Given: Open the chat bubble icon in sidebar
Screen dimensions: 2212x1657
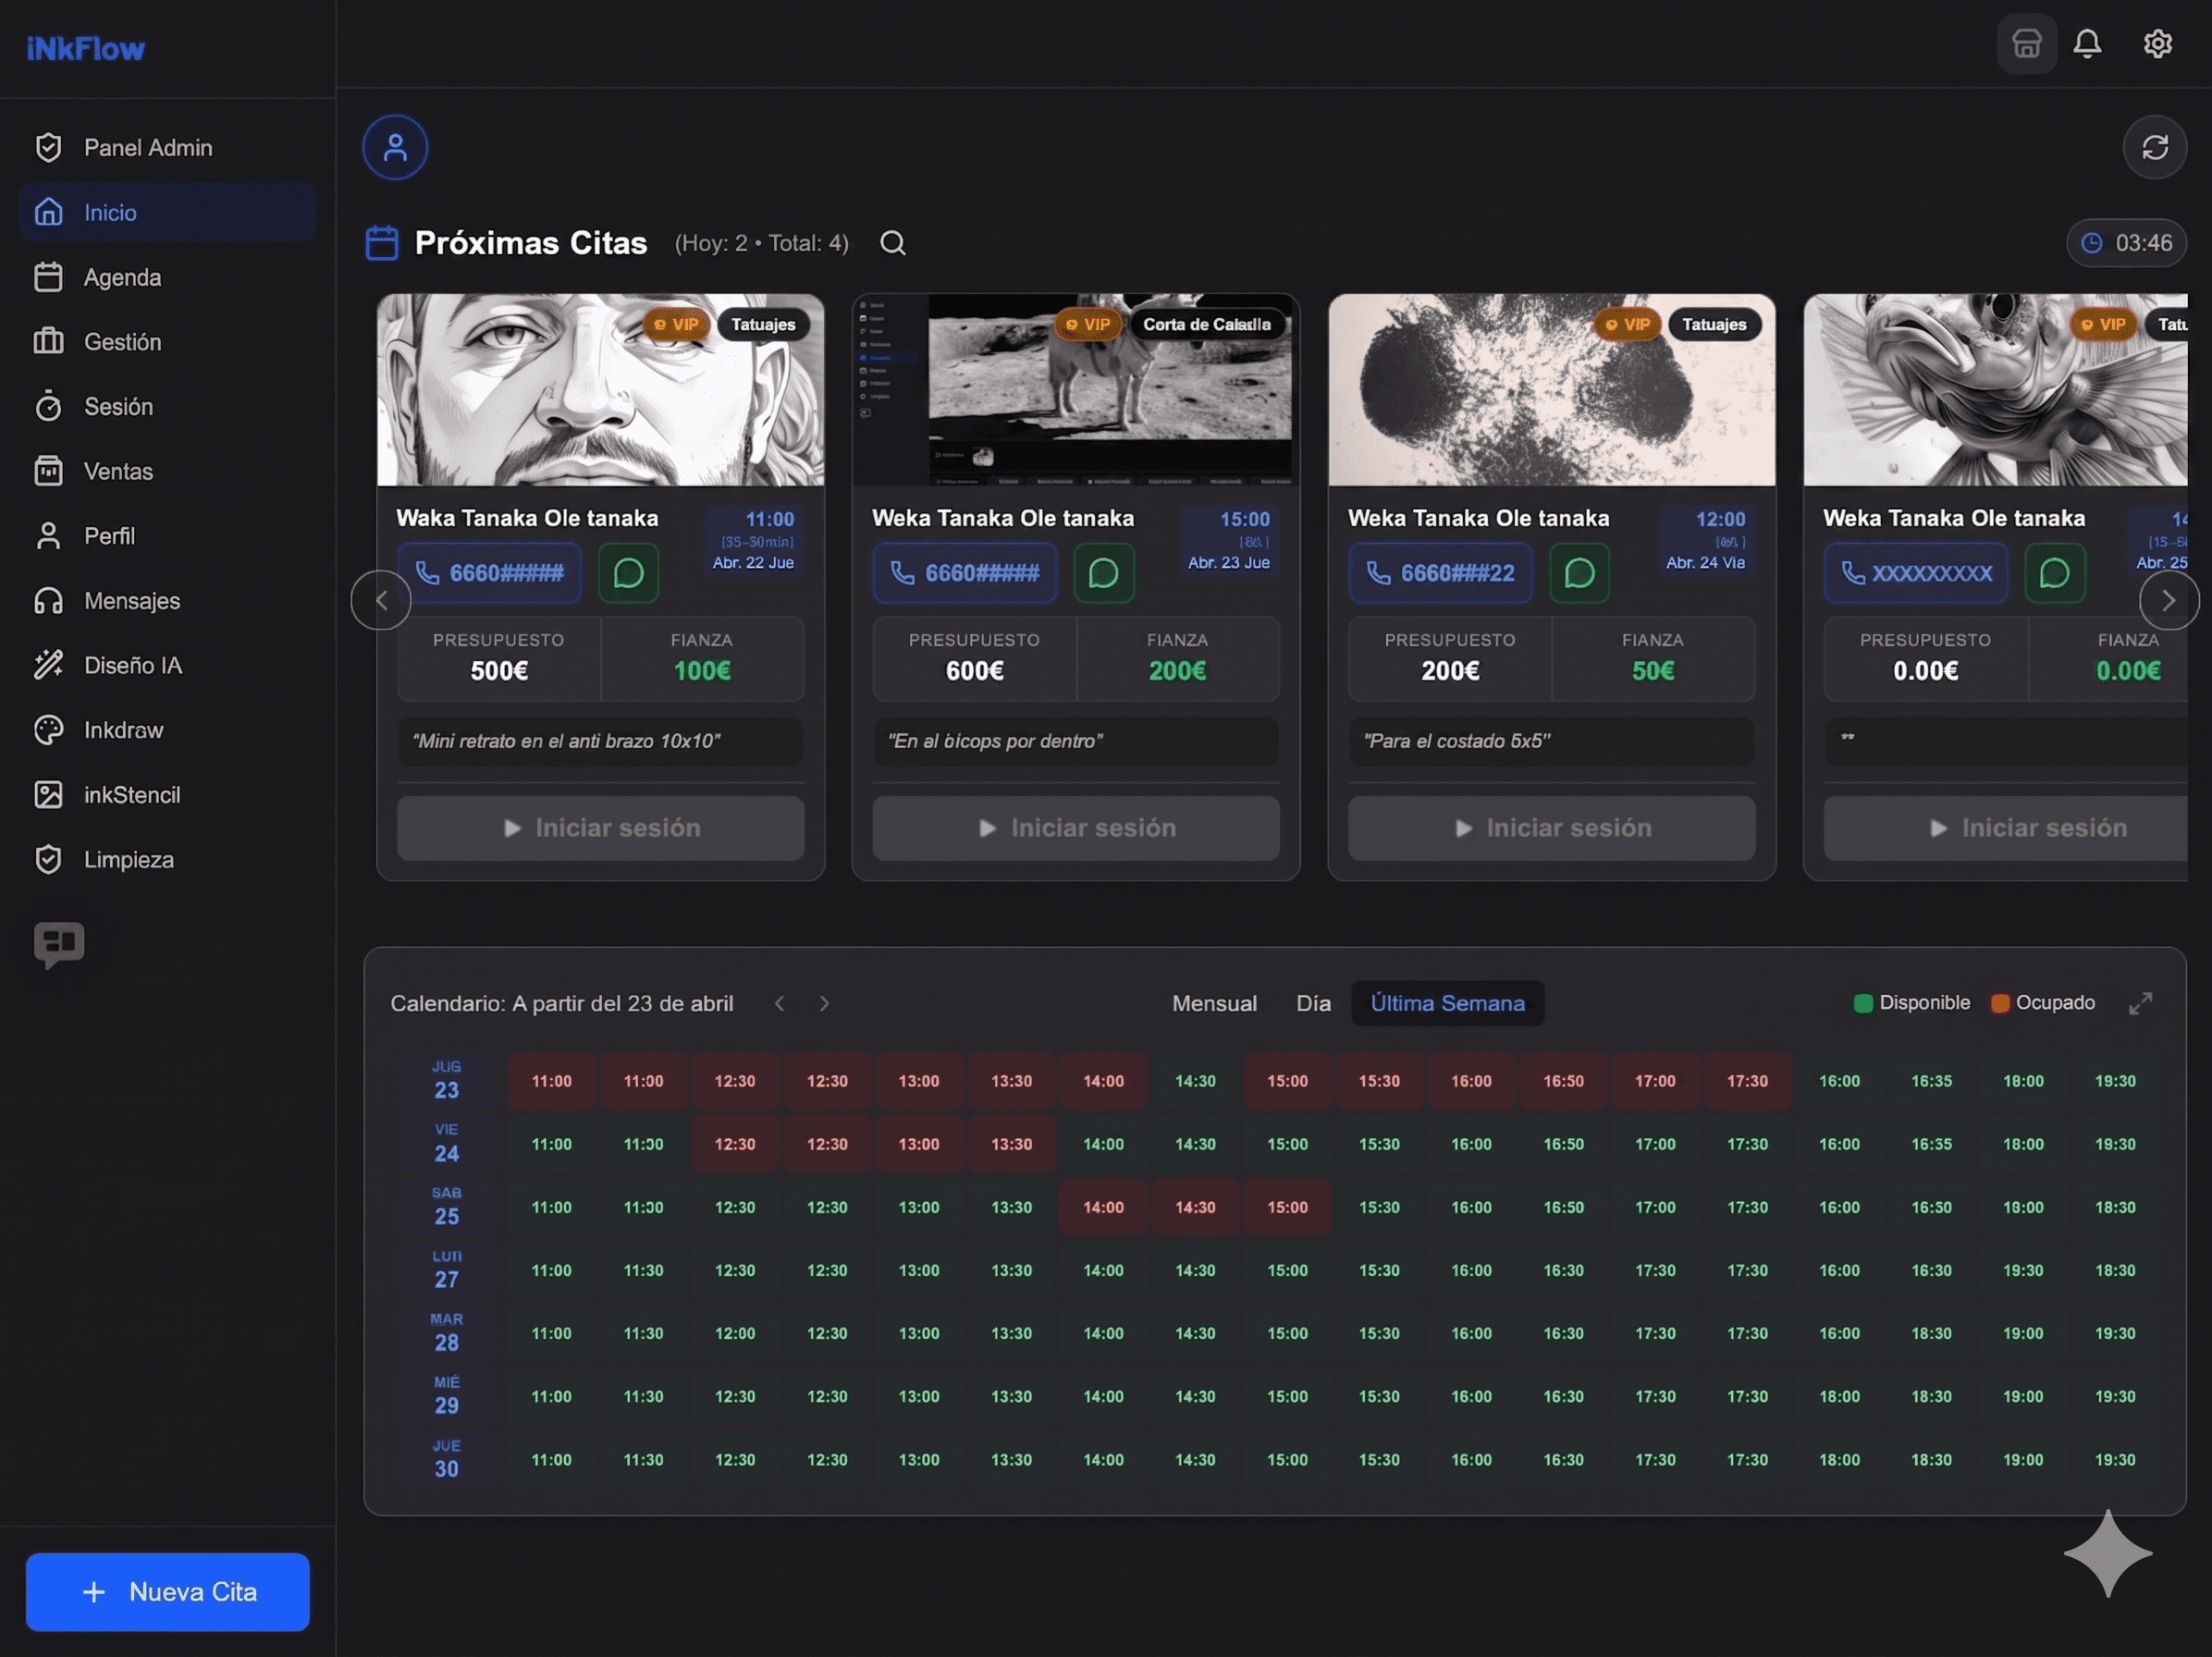Looking at the screenshot, I should (59, 943).
